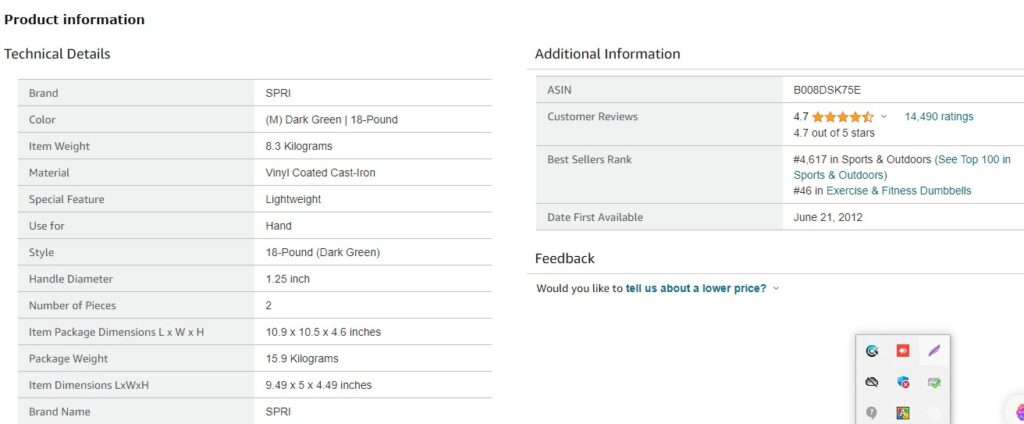The image size is (1024, 424).
Task: Click the Handle Diameter 1.25 inch value
Action: [x=287, y=279]
